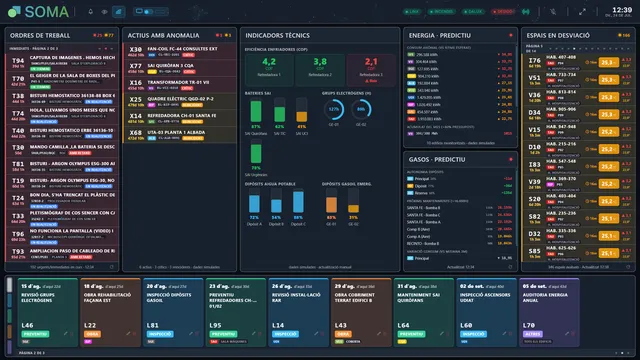Click the 25,3 value for room I76
This screenshot has height=360, width=640.
coord(609,62)
